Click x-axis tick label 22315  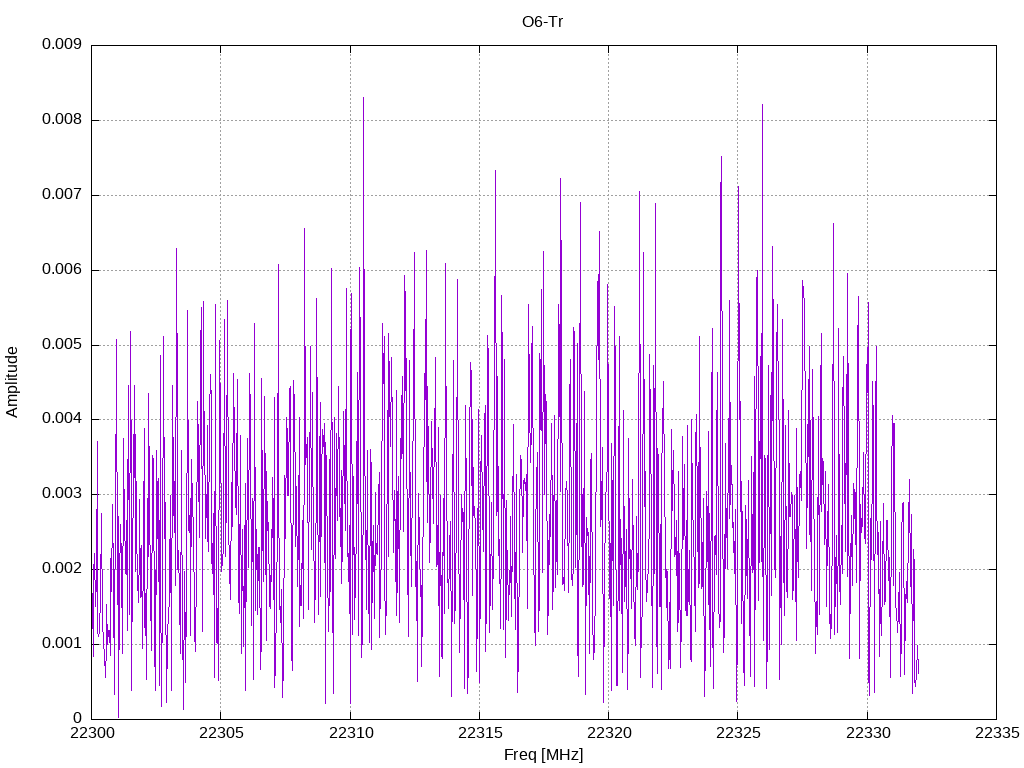pos(479,733)
